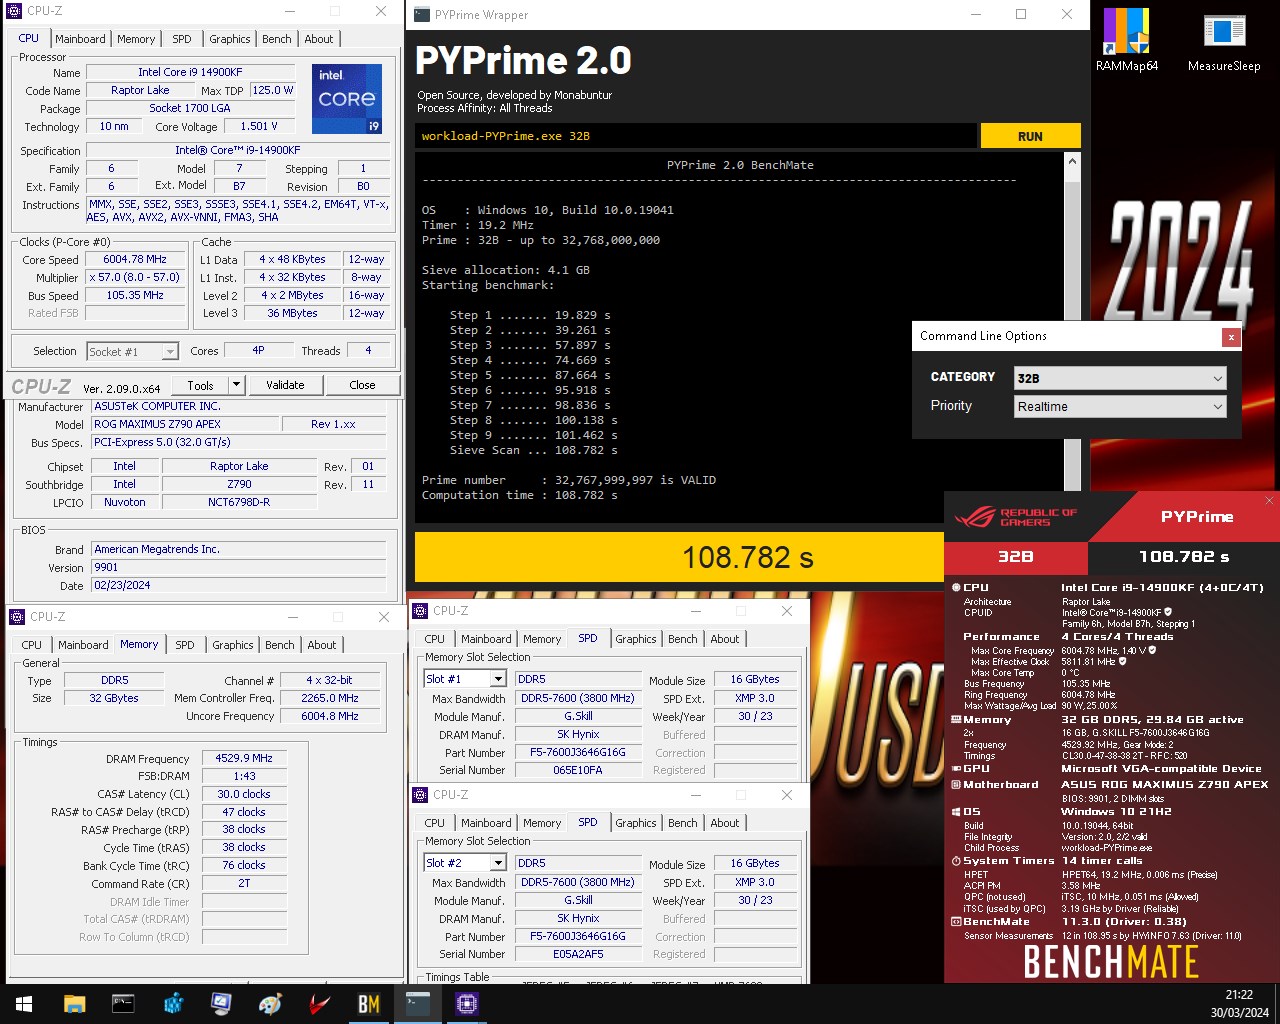
Task: Click the Mem Controller Freq. value 2265.0 MHz
Action: [330, 698]
